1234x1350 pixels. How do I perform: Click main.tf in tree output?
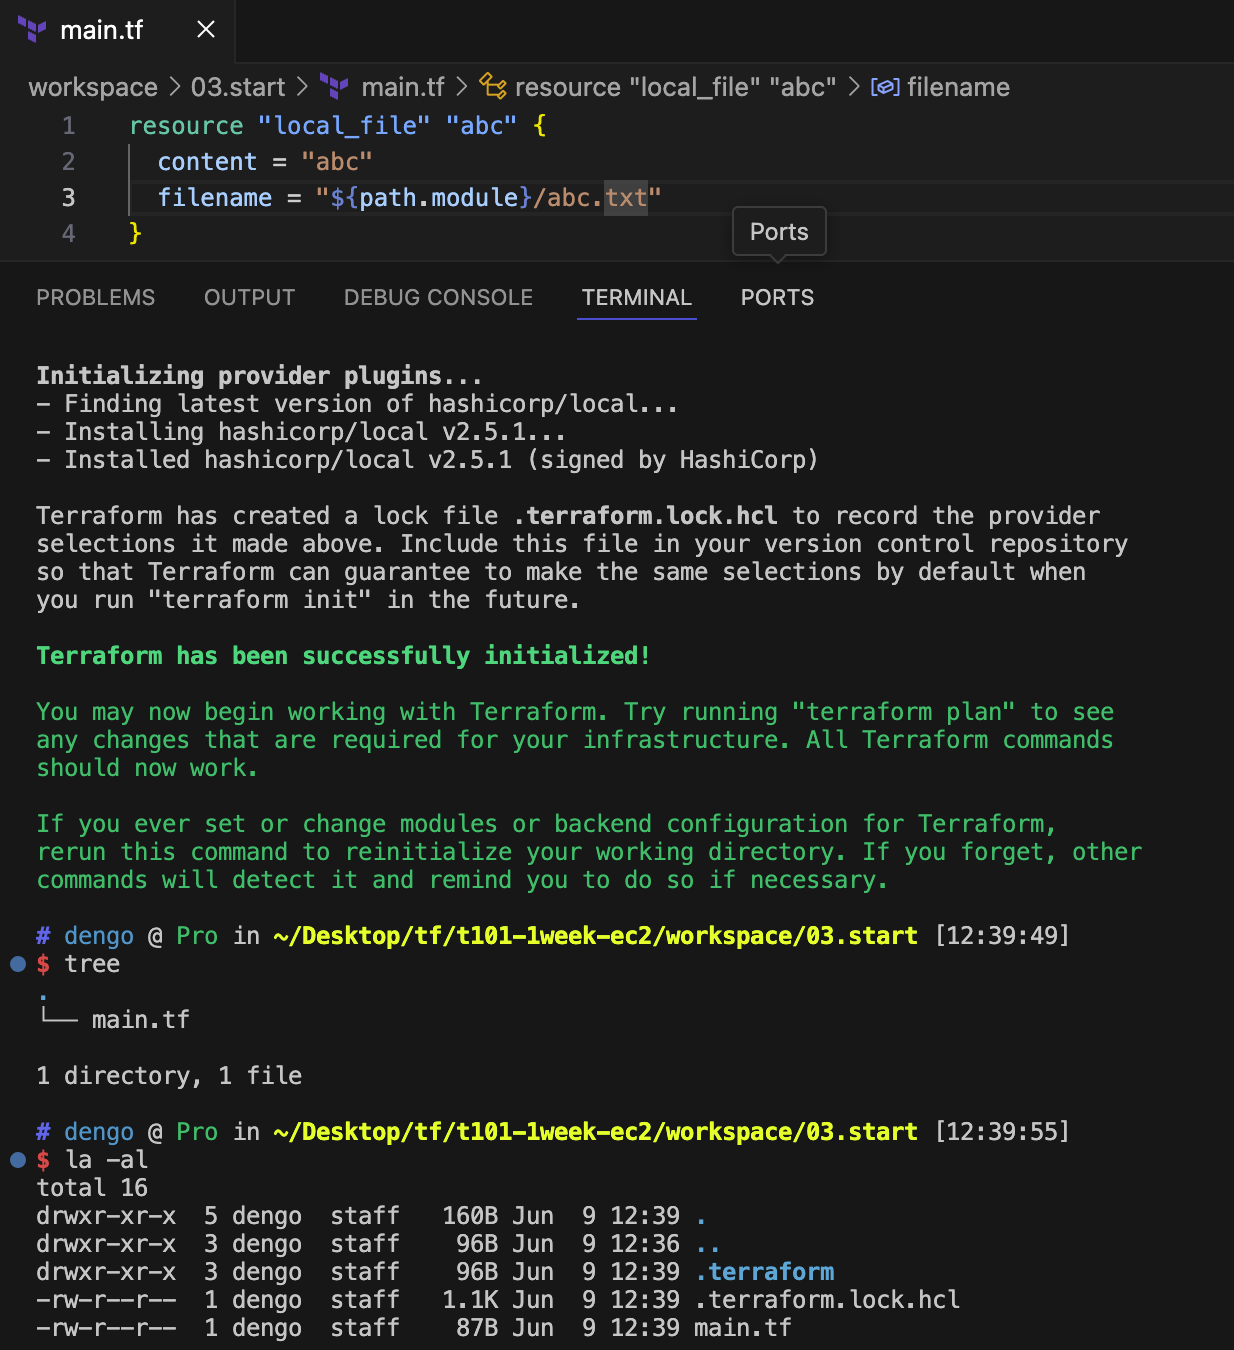pos(141,1020)
